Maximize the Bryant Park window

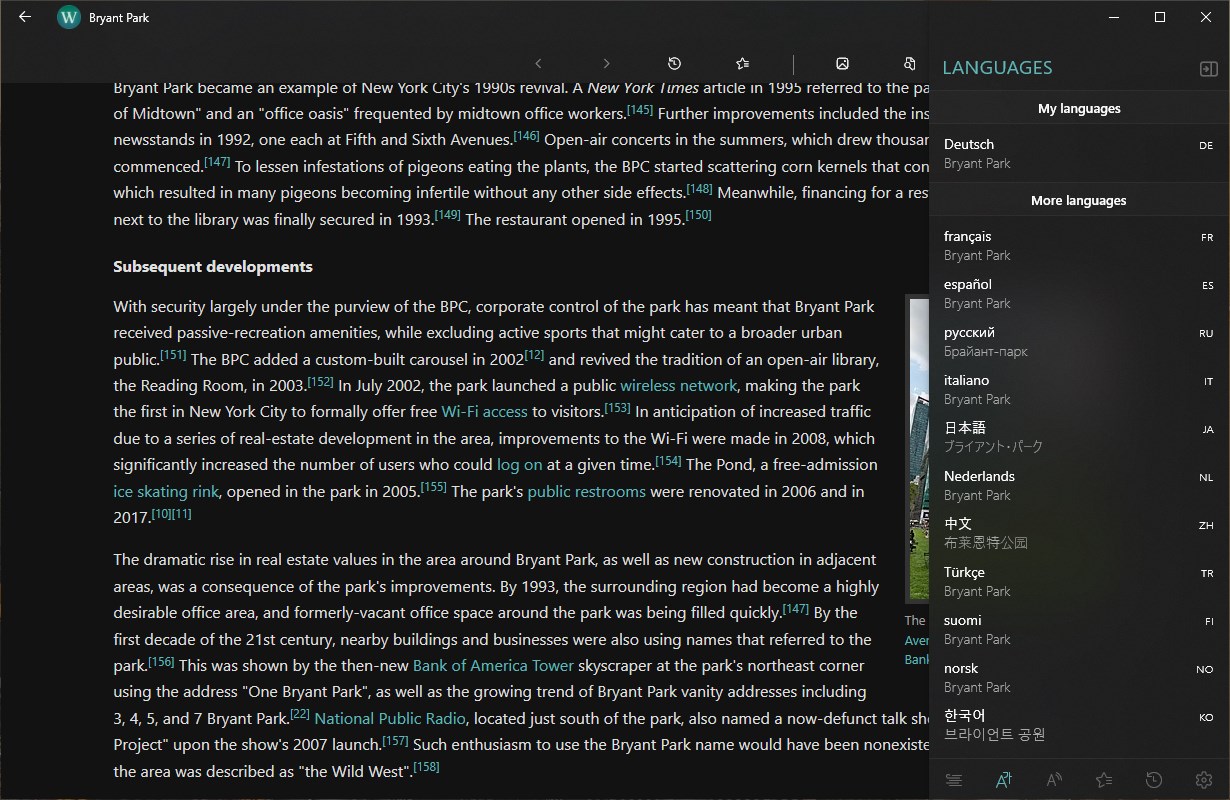pyautogui.click(x=1160, y=17)
